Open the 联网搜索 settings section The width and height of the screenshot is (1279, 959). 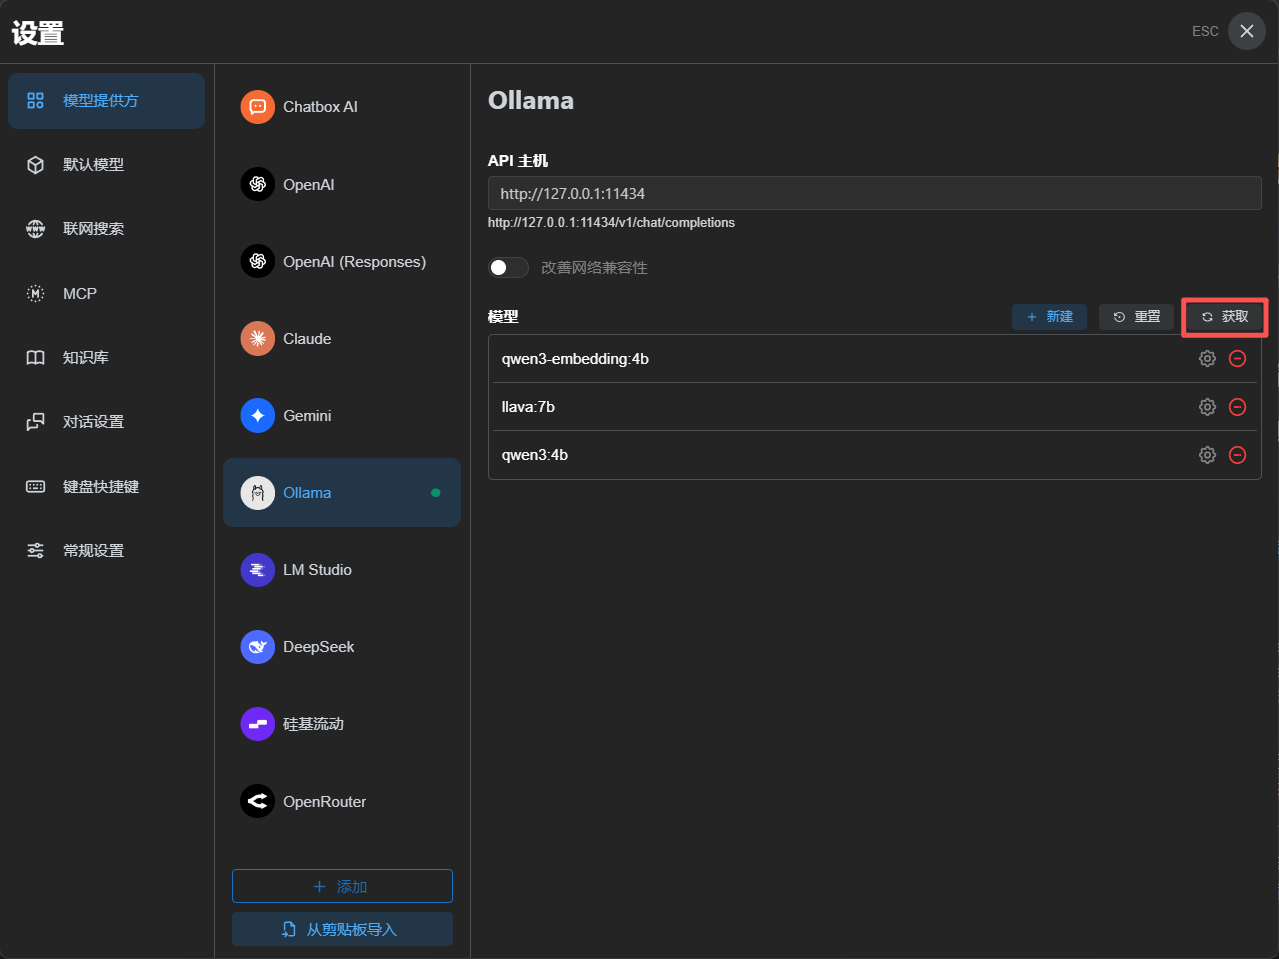(106, 229)
